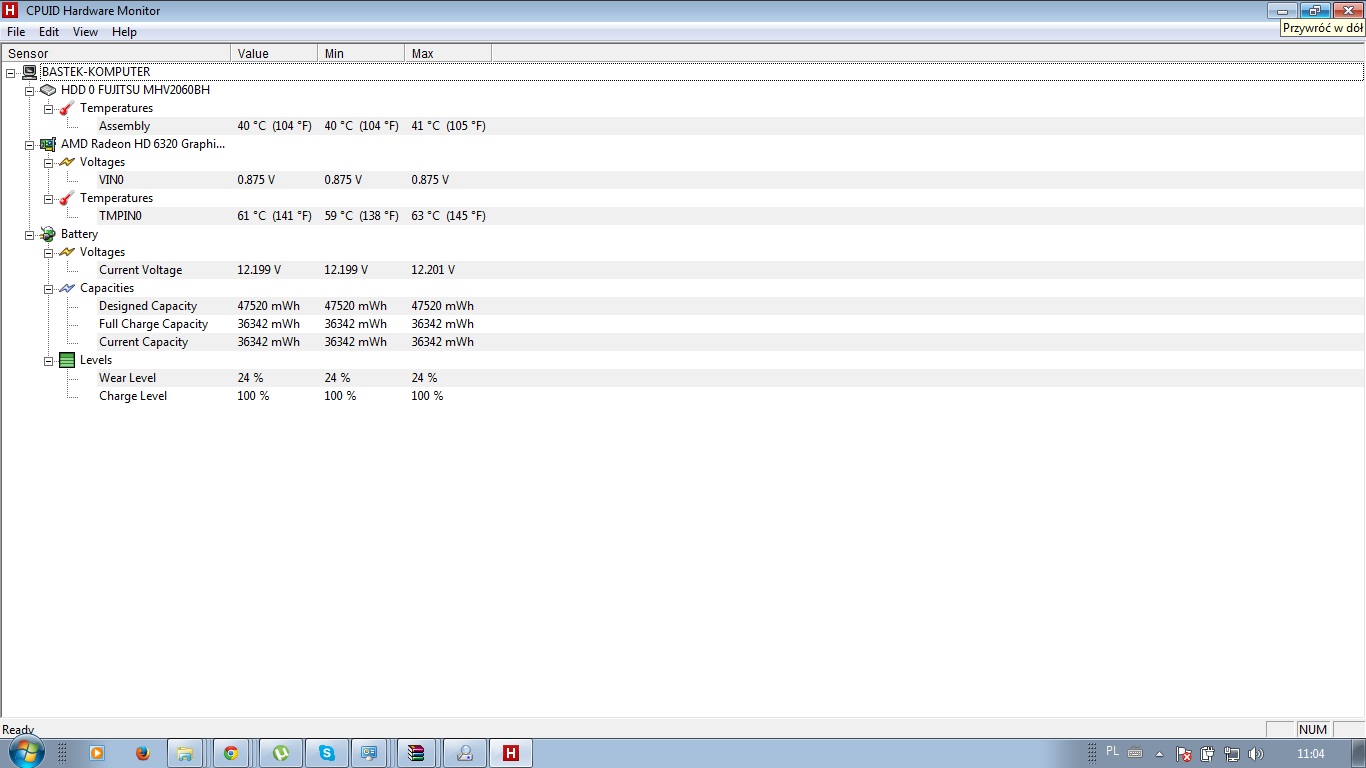Image resolution: width=1366 pixels, height=768 pixels.
Task: Open Windows Explorer from the taskbar
Action: click(185, 753)
